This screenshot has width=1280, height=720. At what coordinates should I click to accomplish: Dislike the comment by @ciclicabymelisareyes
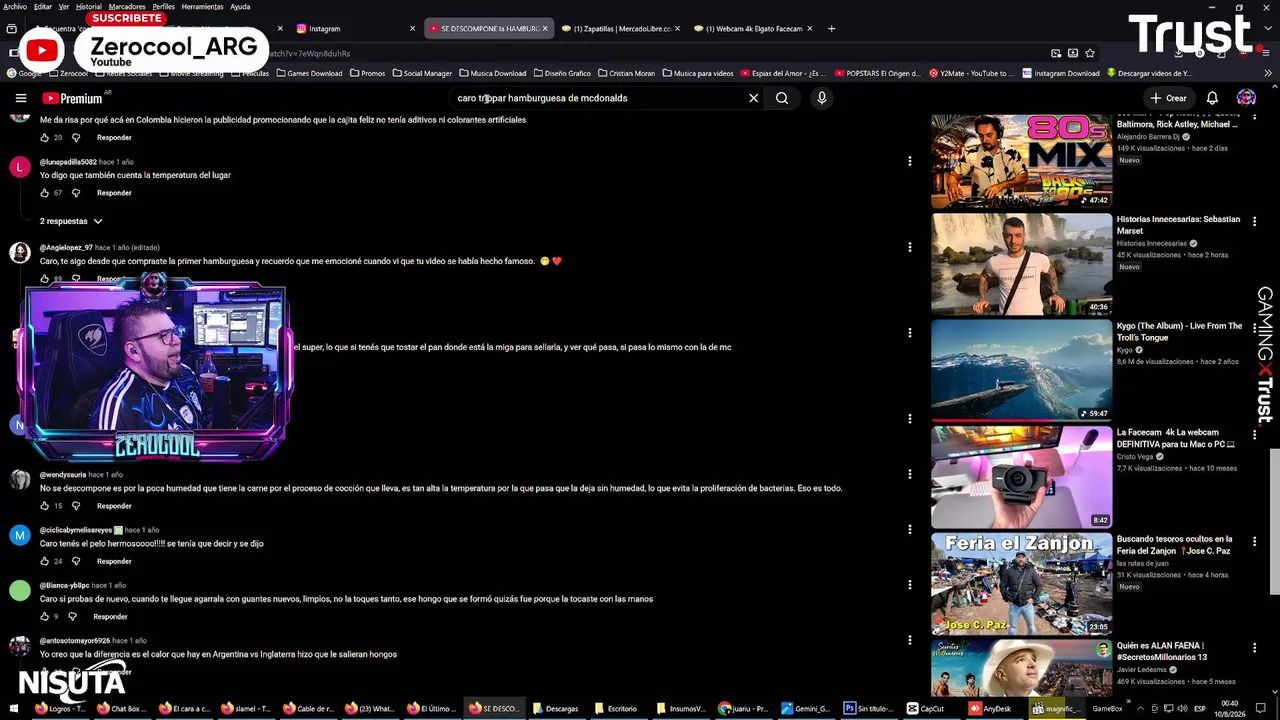coord(76,561)
